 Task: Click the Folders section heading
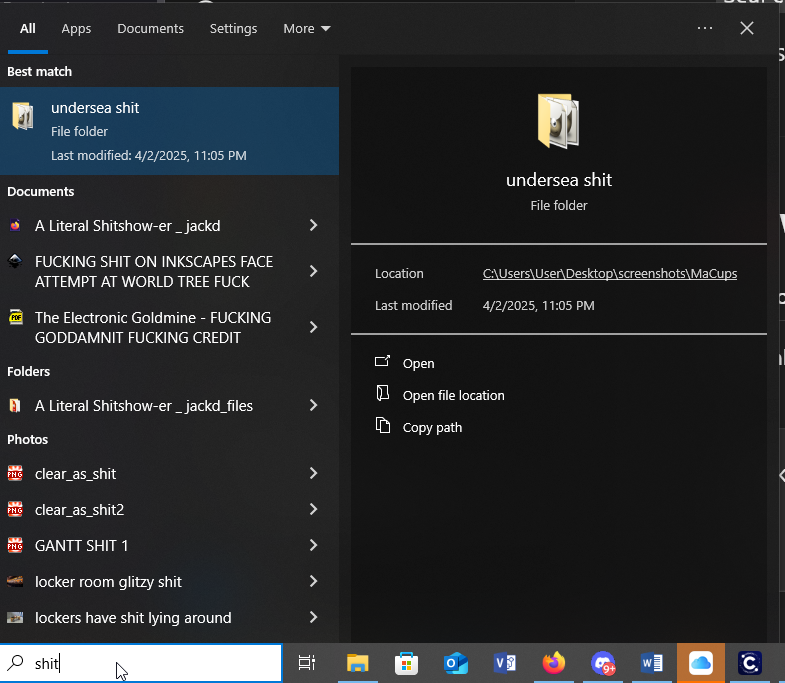coord(29,371)
